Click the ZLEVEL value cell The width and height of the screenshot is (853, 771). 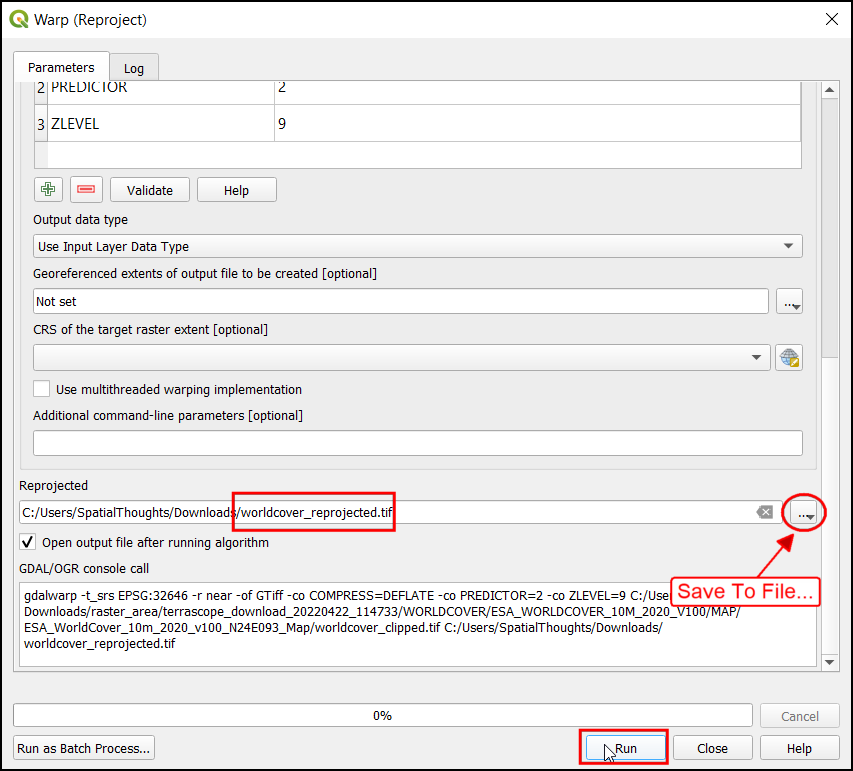coord(536,125)
